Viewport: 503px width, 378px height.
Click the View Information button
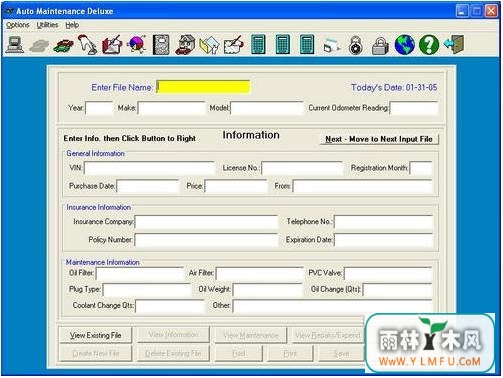tap(173, 335)
